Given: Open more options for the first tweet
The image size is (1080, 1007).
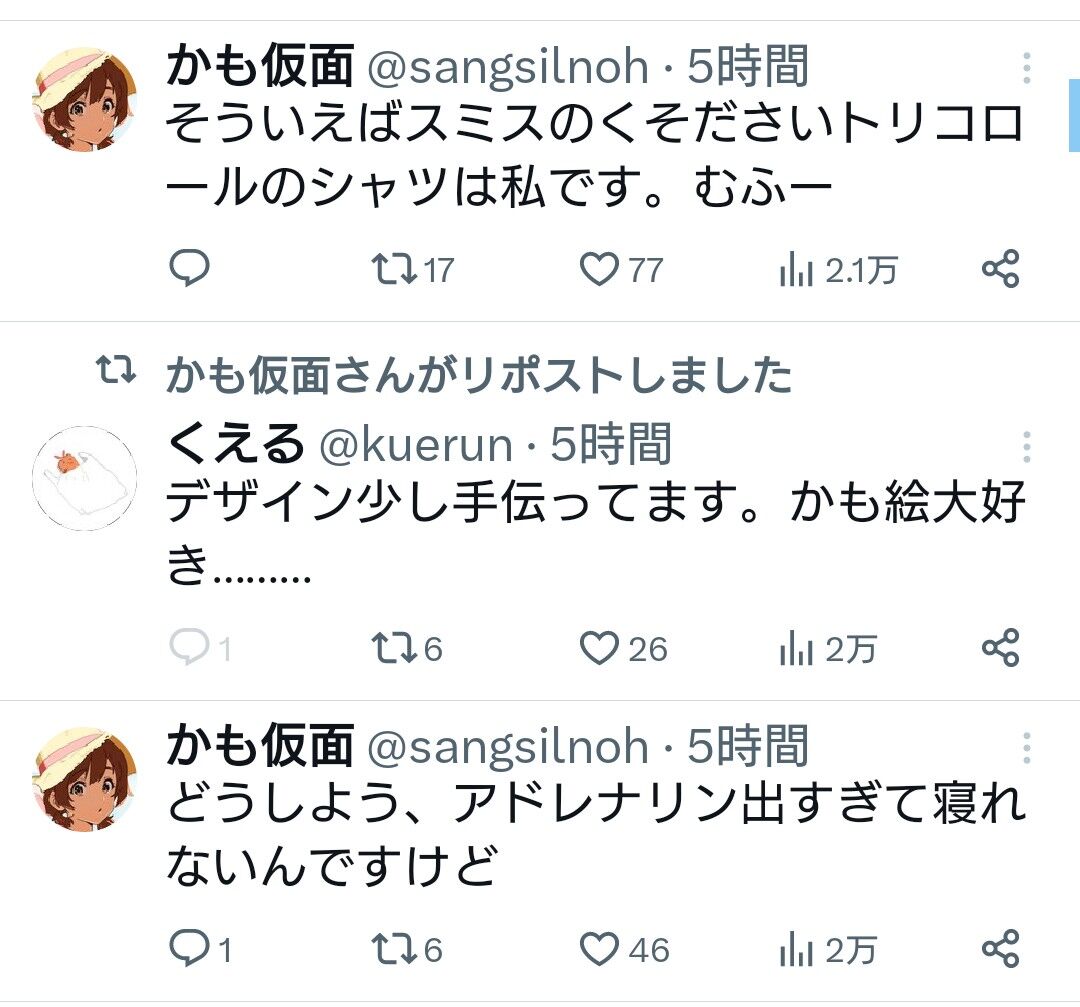Looking at the screenshot, I should point(1027,68).
